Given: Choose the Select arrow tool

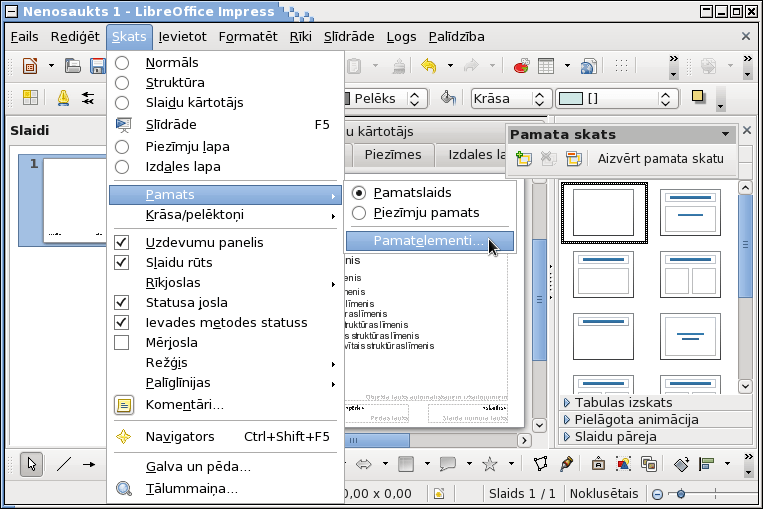Looking at the screenshot, I should point(32,464).
